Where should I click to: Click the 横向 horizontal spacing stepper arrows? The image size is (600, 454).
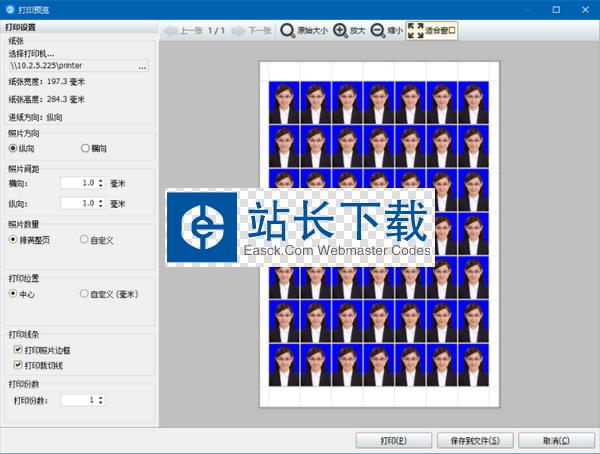pos(100,183)
